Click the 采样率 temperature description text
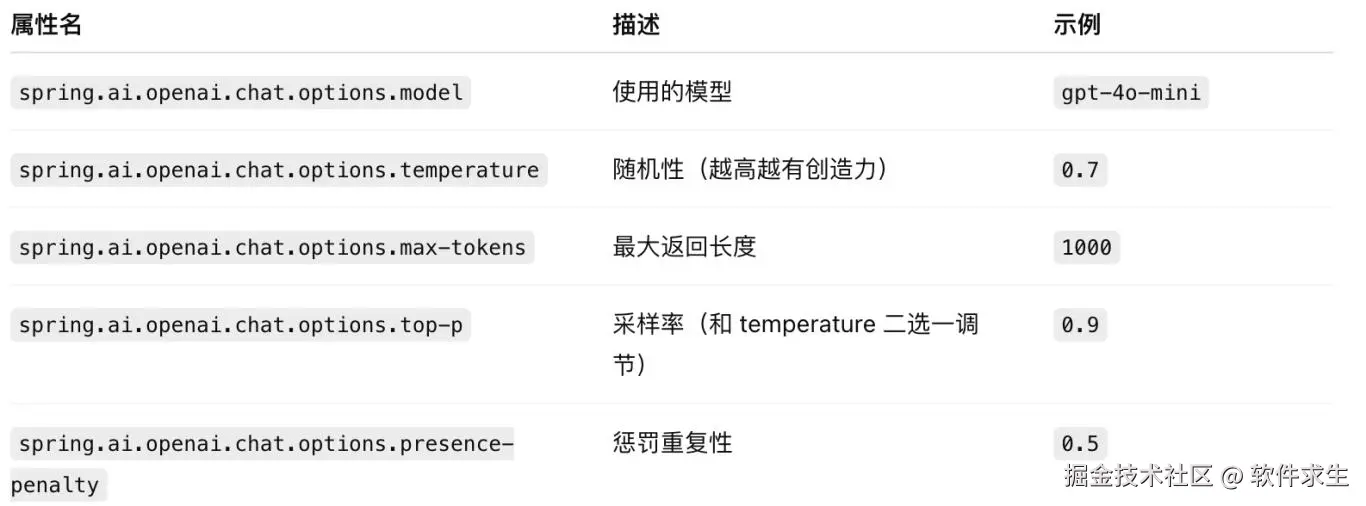Screen dimensions: 1366x506 795,345
